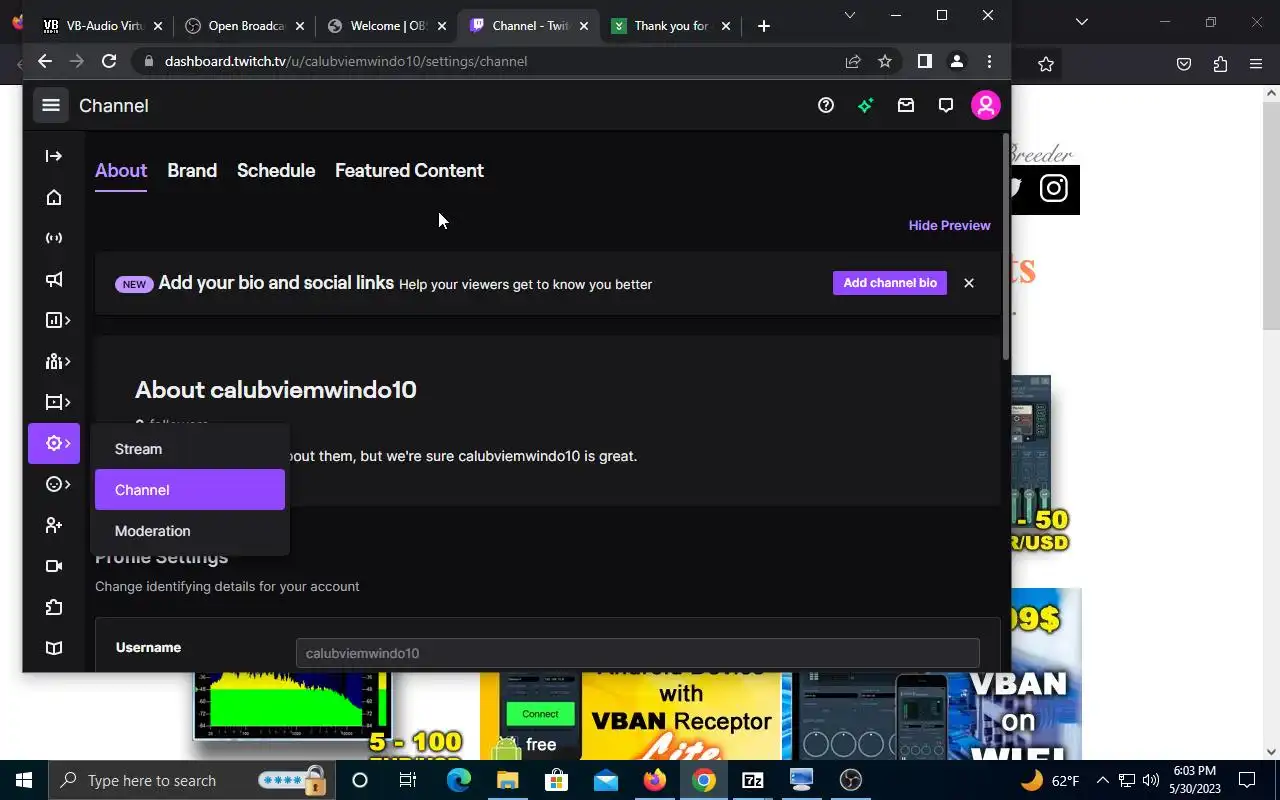Switch to the Featured Content tab
The height and width of the screenshot is (800, 1280).
coord(409,171)
